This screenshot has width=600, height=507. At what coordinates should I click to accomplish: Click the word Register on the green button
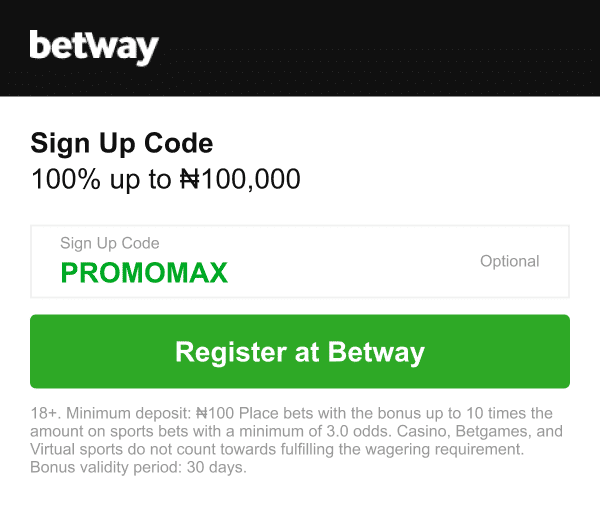[x=225, y=352]
